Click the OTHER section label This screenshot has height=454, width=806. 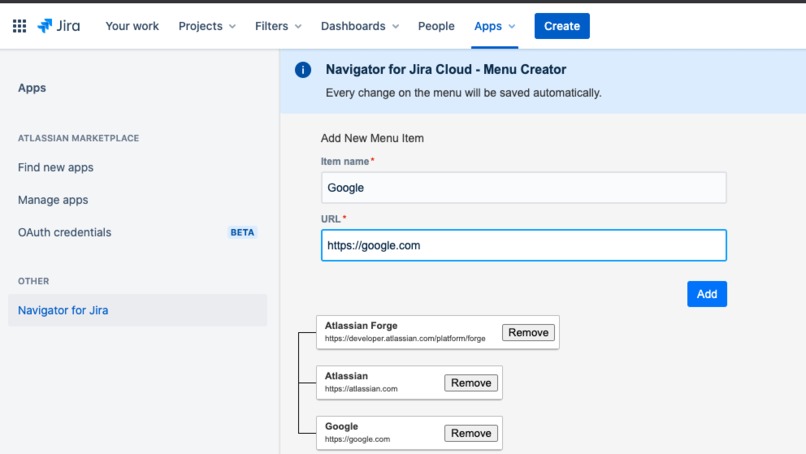(33, 281)
